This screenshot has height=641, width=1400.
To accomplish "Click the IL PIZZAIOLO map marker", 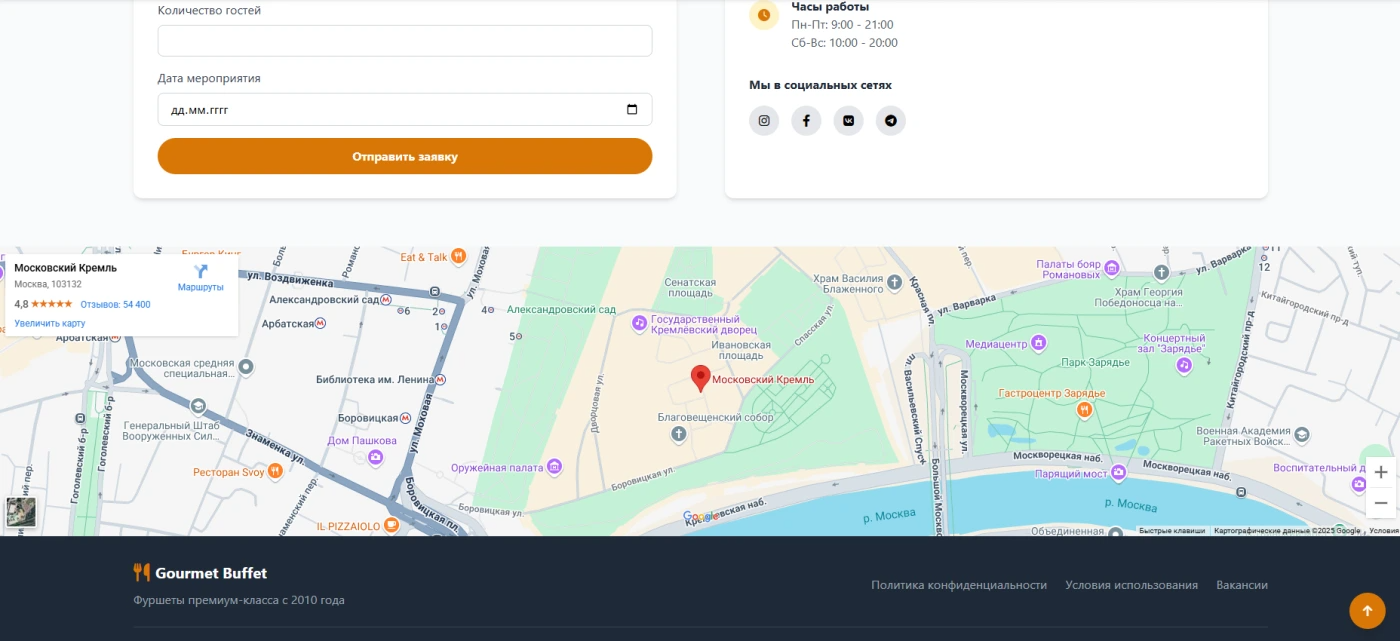I will point(392,525).
